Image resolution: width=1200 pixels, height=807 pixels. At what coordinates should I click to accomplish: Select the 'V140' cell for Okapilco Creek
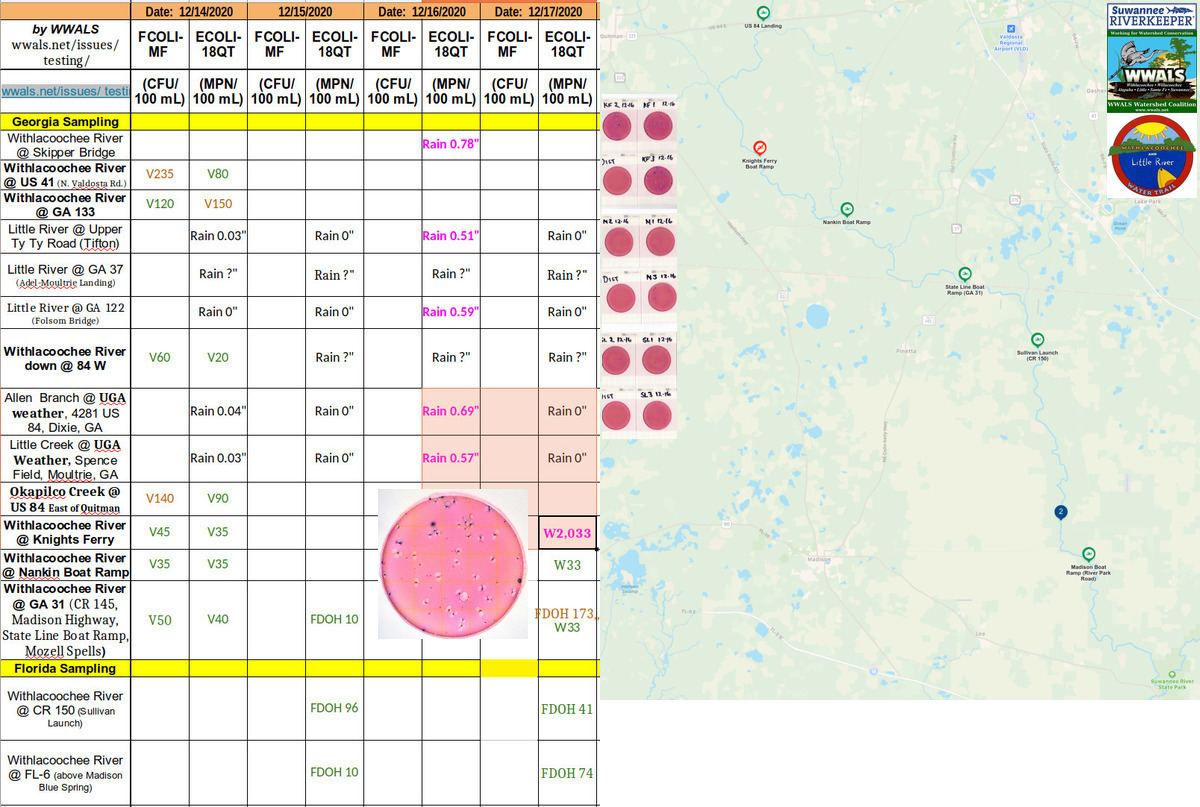point(160,498)
